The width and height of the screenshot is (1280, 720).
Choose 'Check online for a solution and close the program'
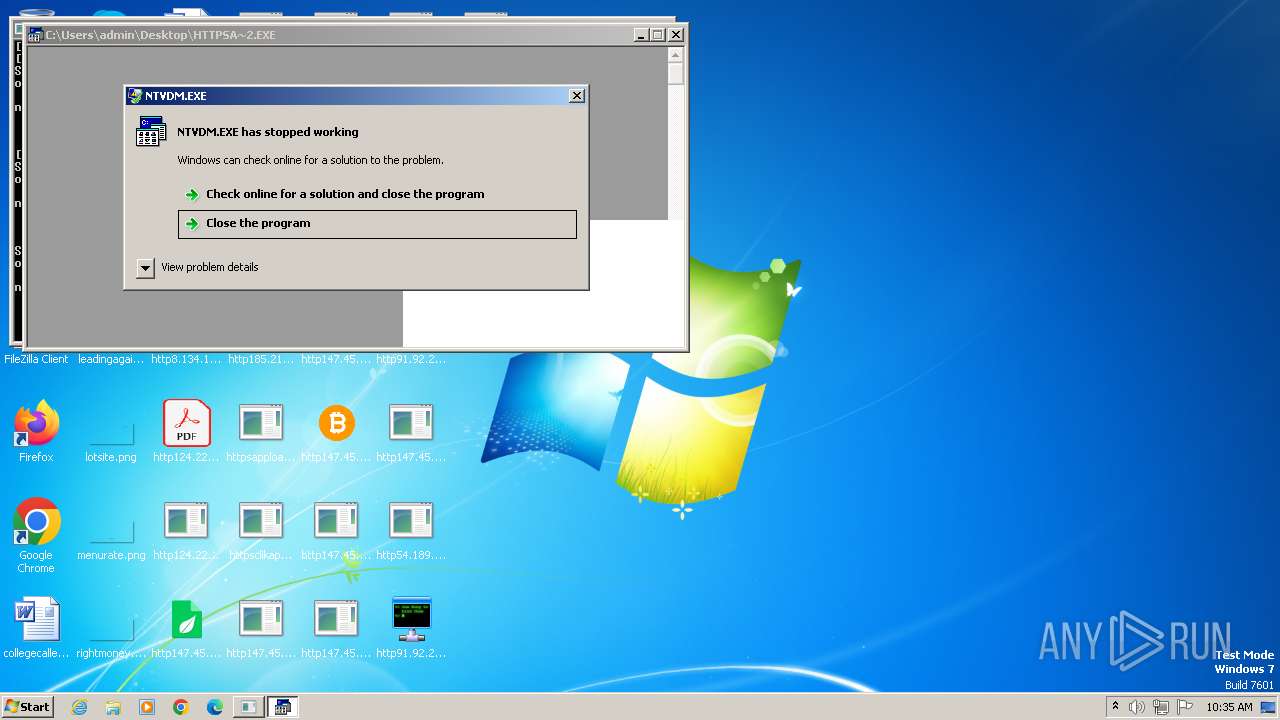(377, 195)
